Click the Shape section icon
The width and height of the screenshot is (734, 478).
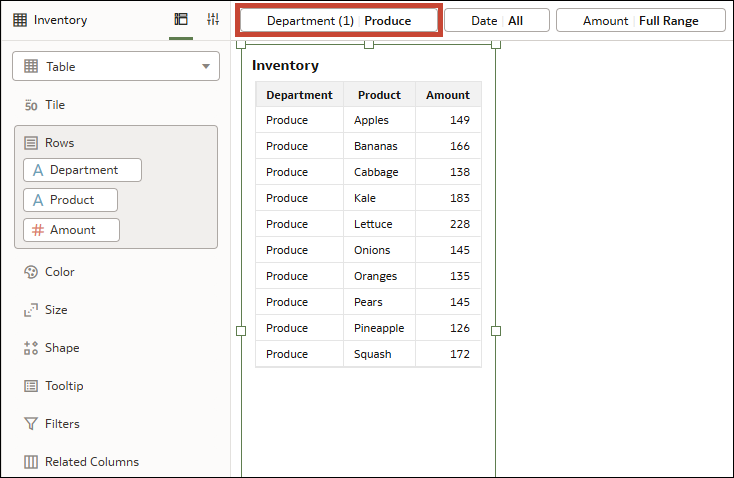point(30,348)
